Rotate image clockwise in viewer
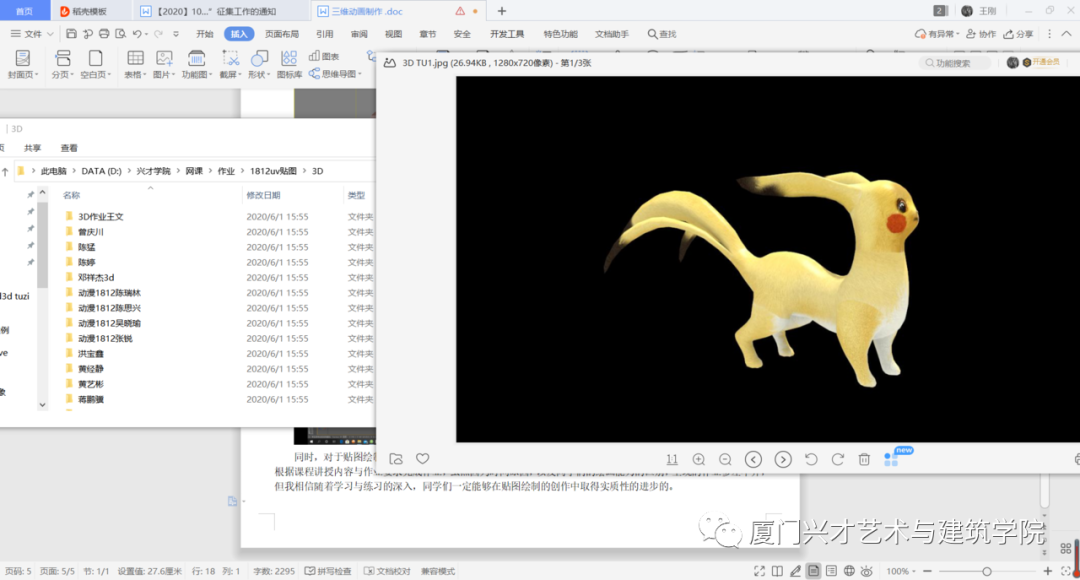Screen dimensions: 1080x580 [x=838, y=459]
